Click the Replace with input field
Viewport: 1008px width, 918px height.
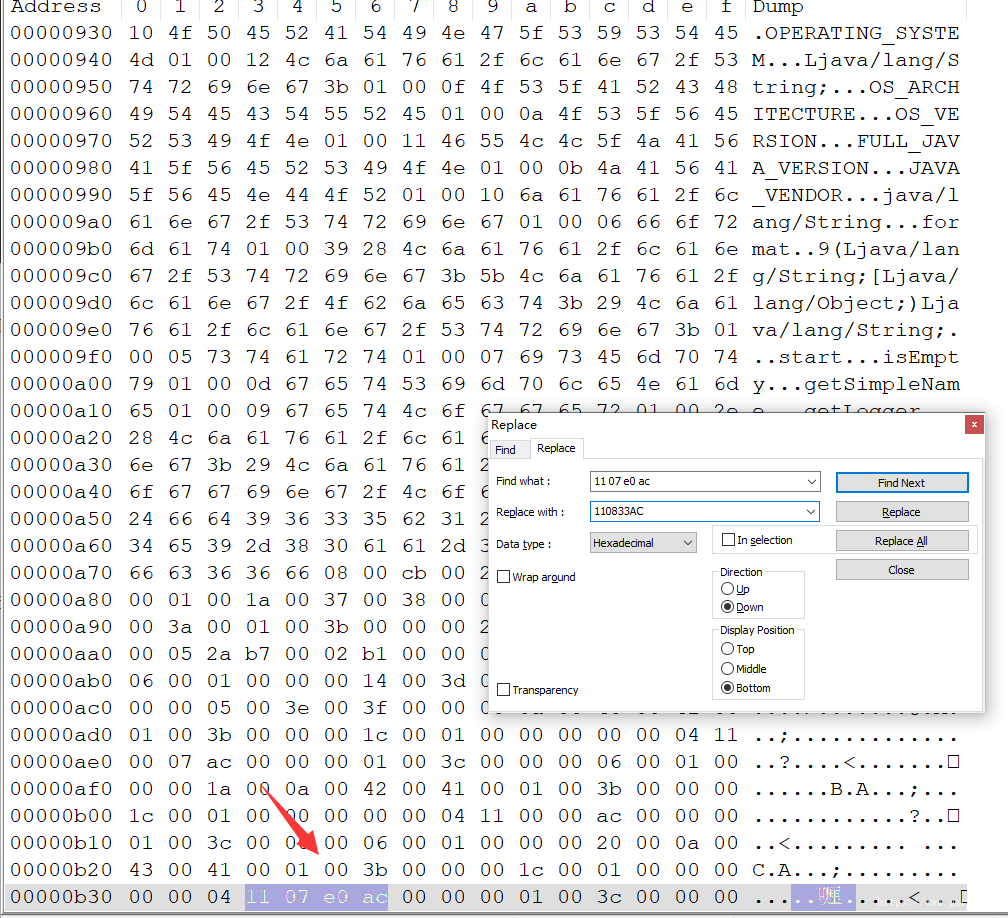pyautogui.click(x=697, y=511)
